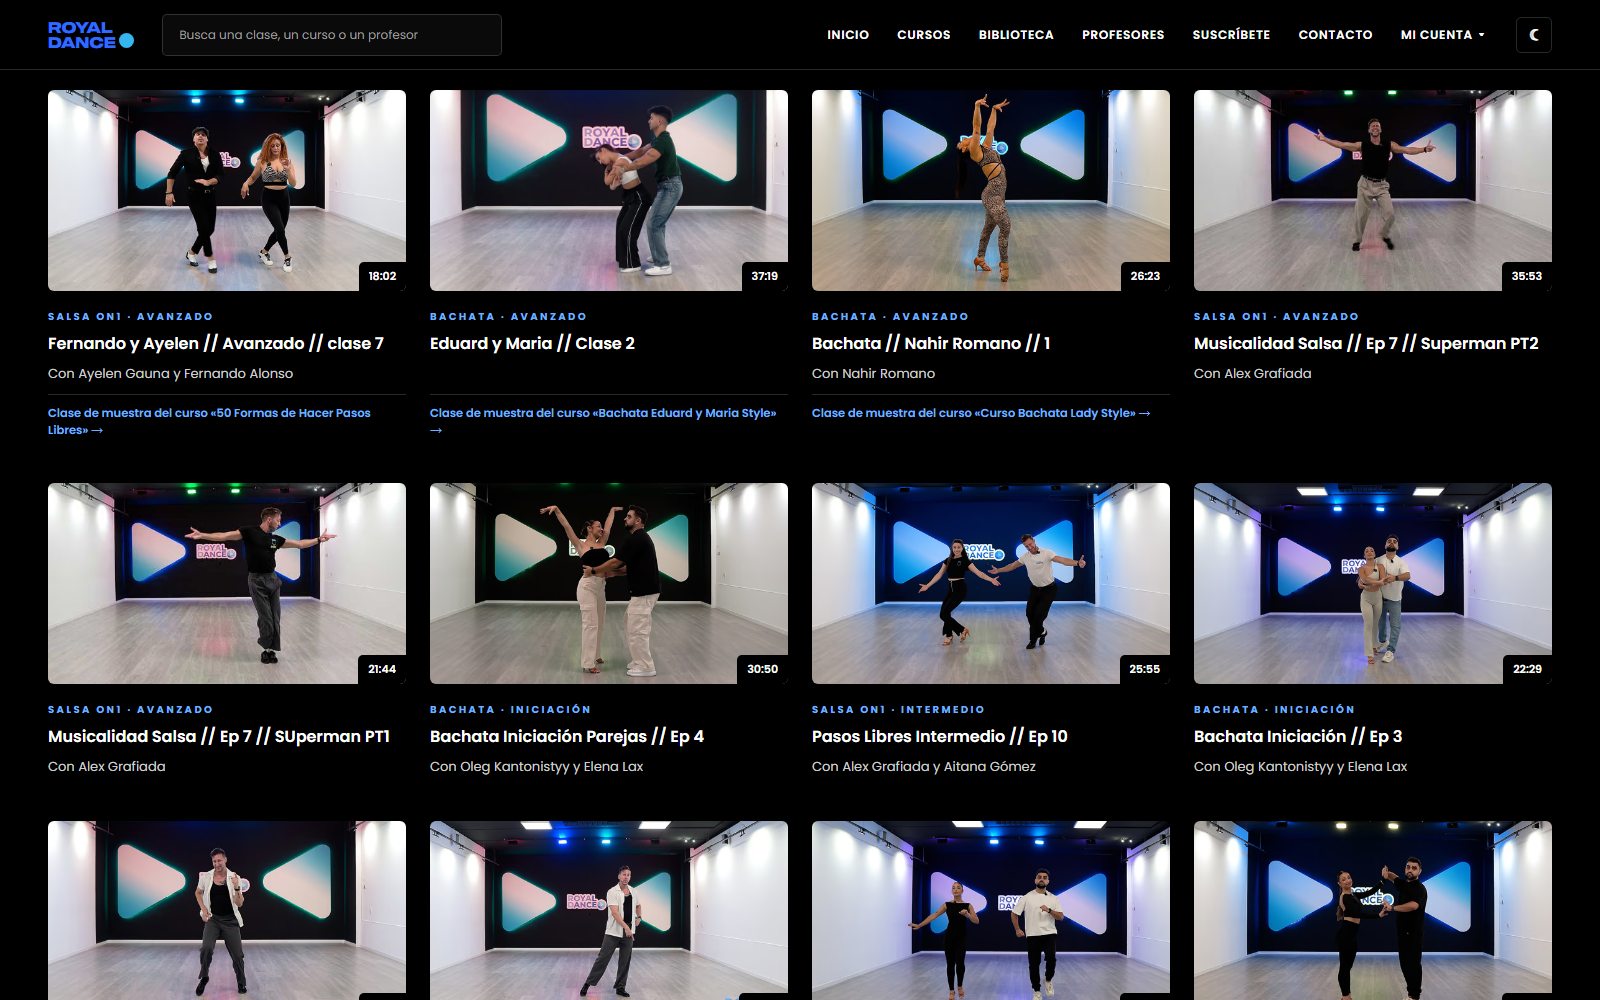The image size is (1600, 1000).
Task: Click 'Con Ayelen Gauna y Fernando Alonso' text
Action: (171, 373)
